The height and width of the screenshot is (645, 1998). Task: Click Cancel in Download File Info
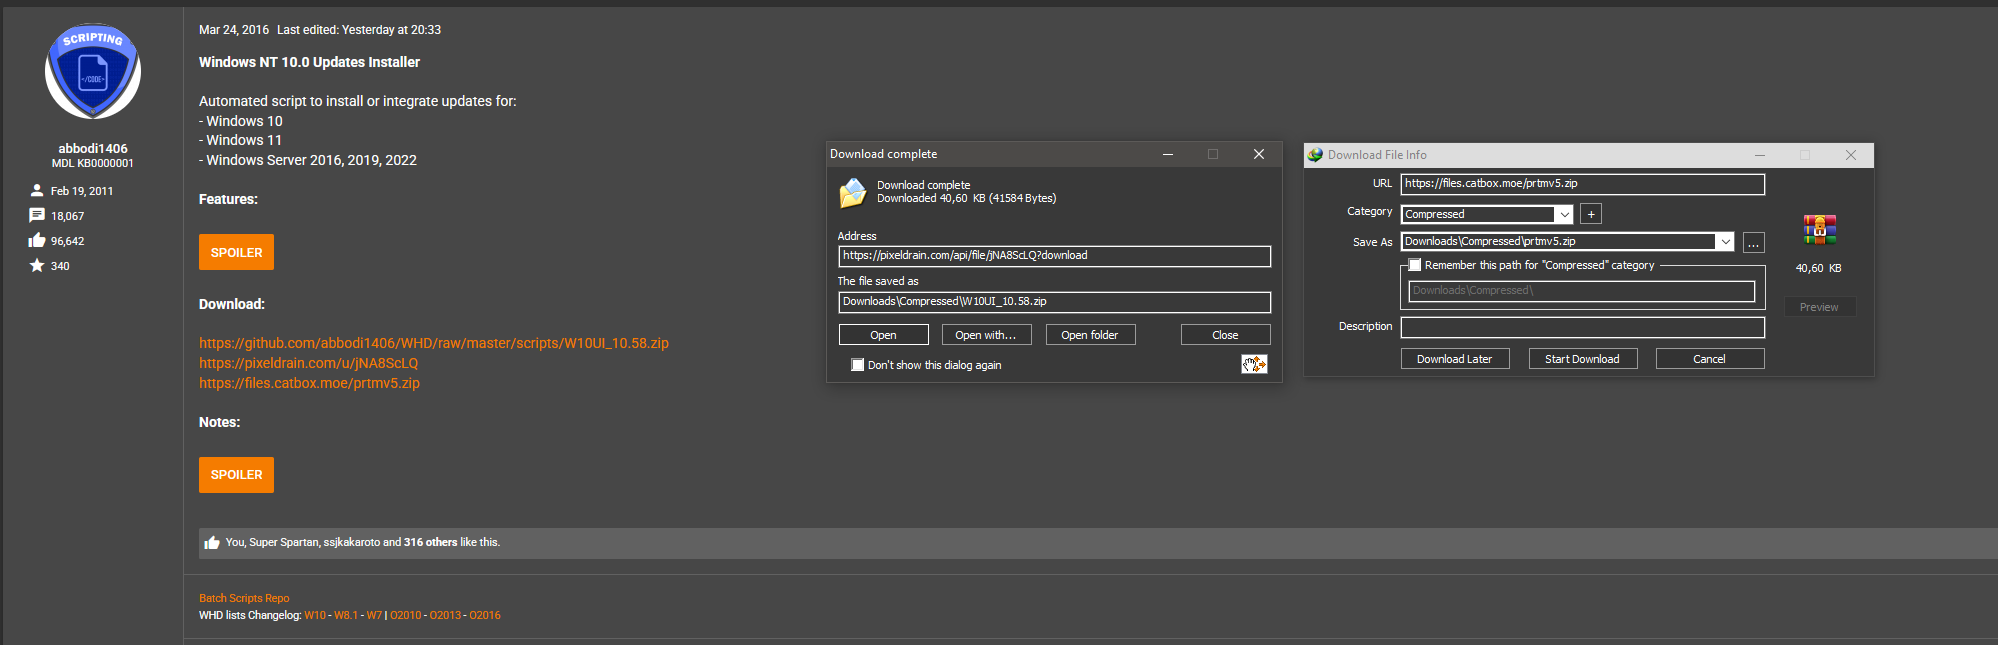(x=1710, y=359)
